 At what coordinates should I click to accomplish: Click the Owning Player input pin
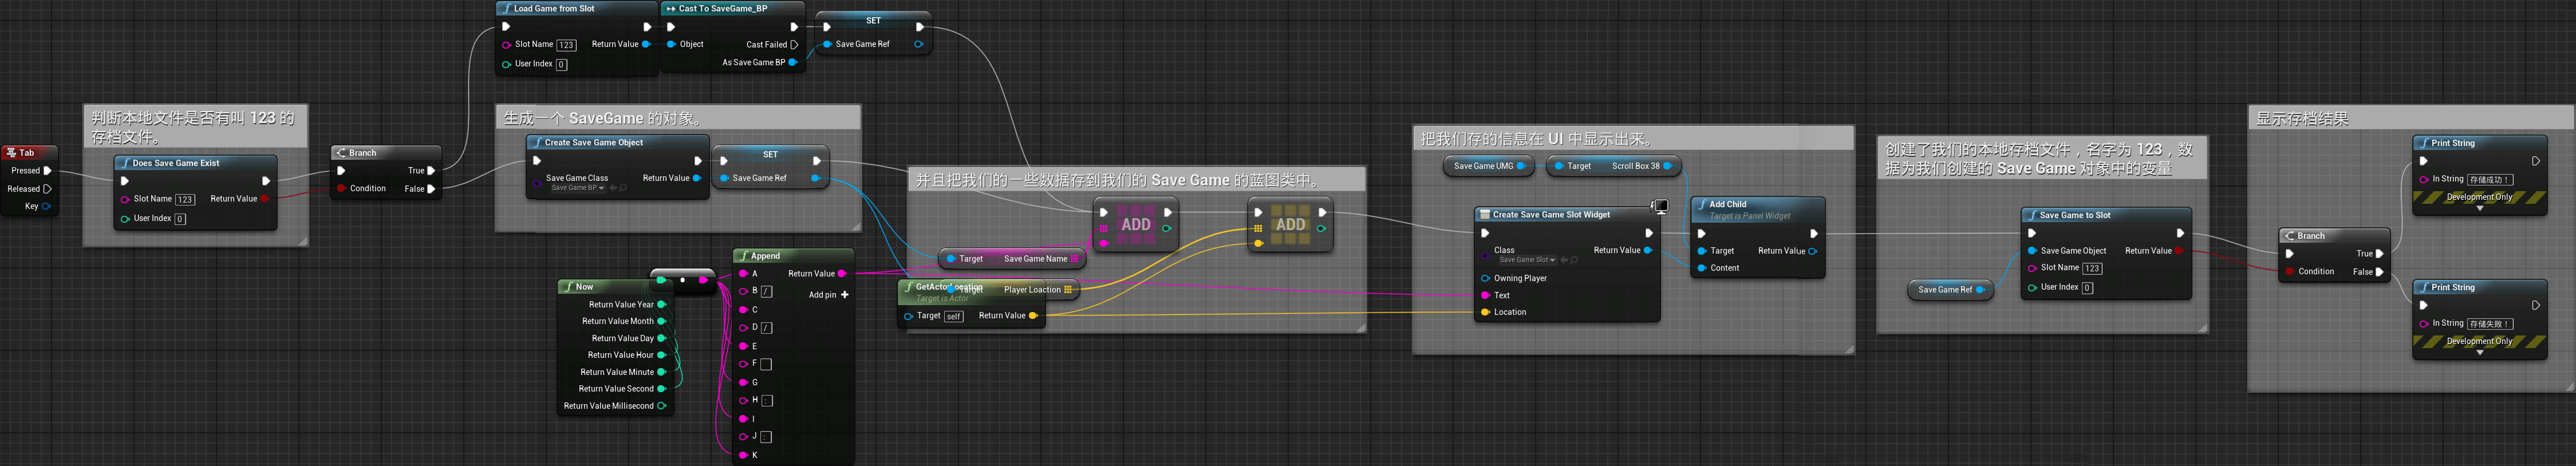click(1486, 278)
